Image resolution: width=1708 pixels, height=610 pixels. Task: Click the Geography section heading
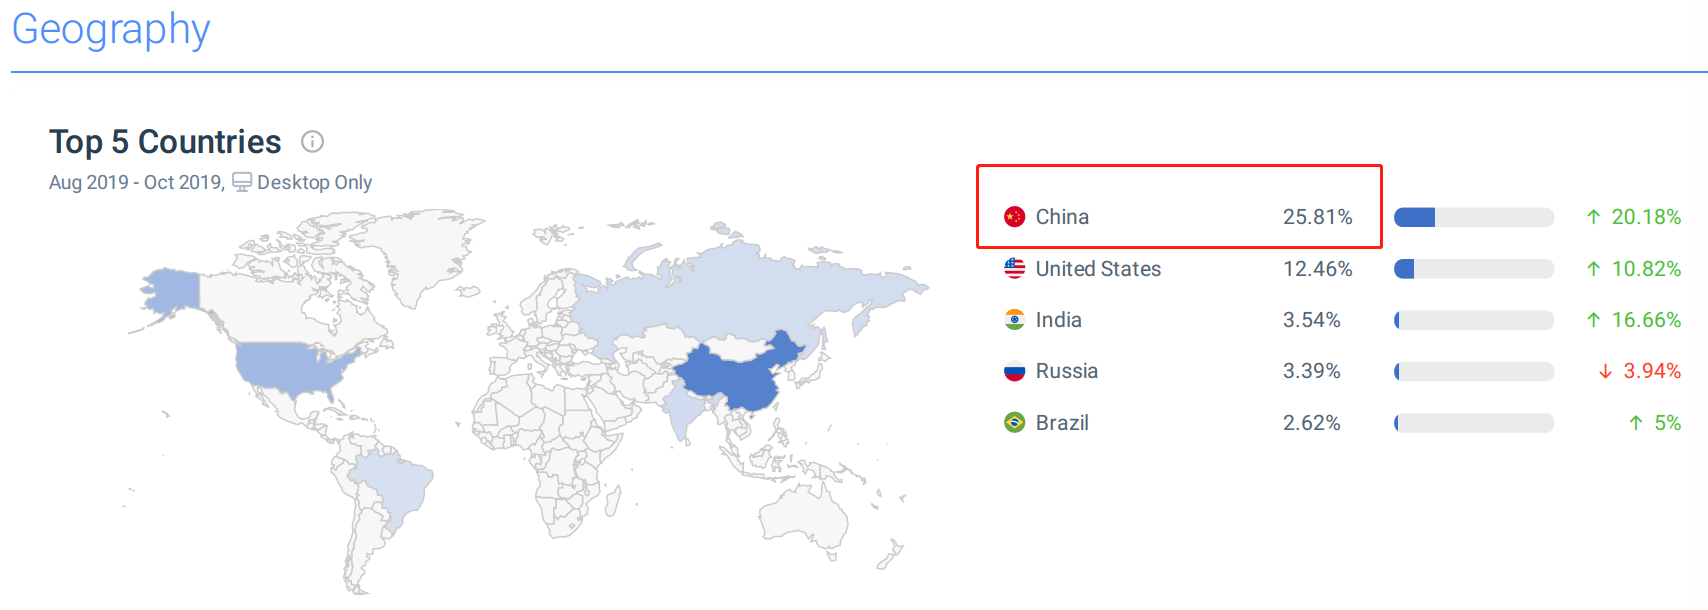[x=111, y=30]
